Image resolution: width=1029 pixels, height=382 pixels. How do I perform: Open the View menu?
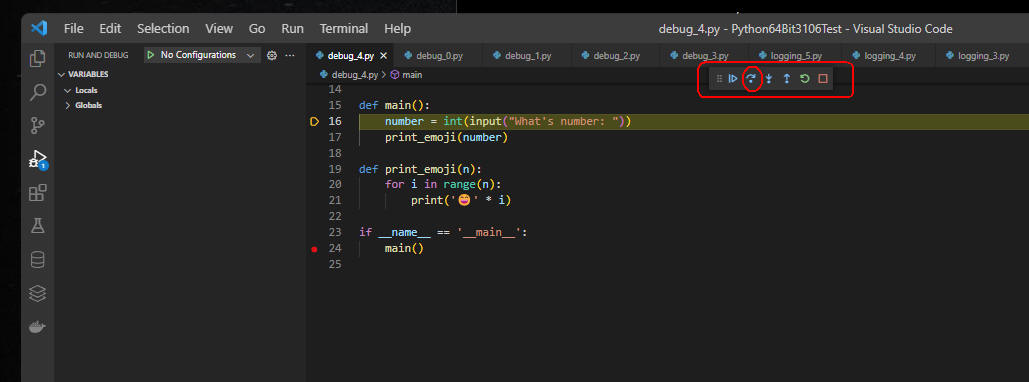coord(219,28)
